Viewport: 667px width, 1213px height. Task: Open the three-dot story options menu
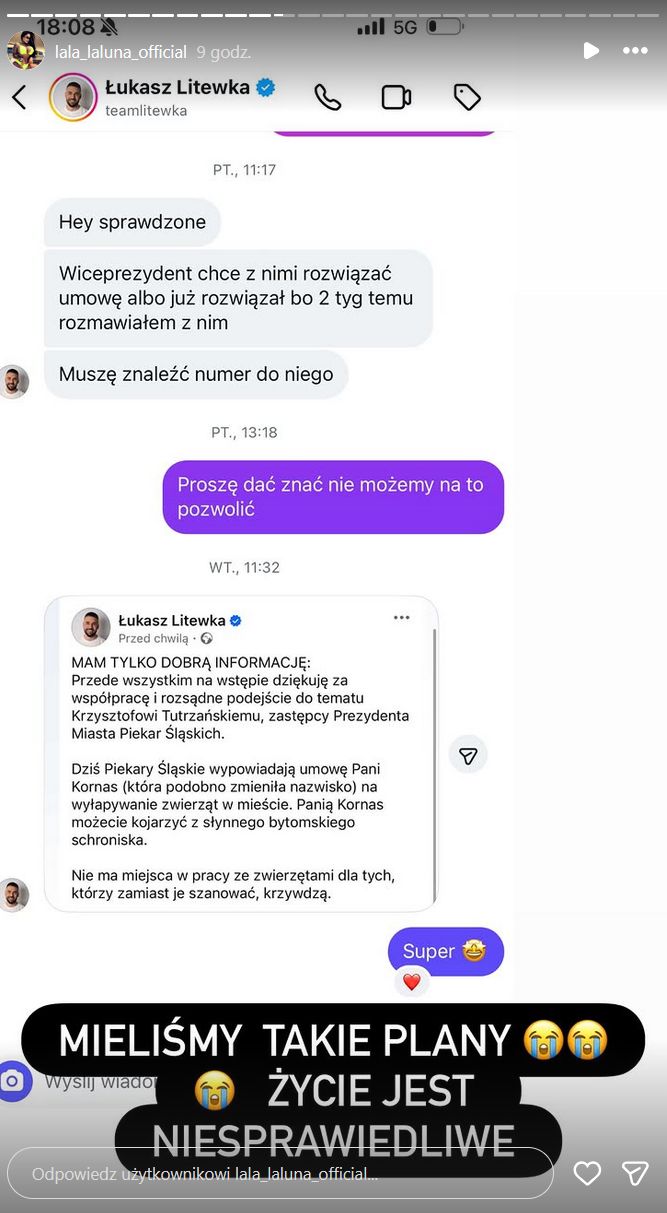634,50
